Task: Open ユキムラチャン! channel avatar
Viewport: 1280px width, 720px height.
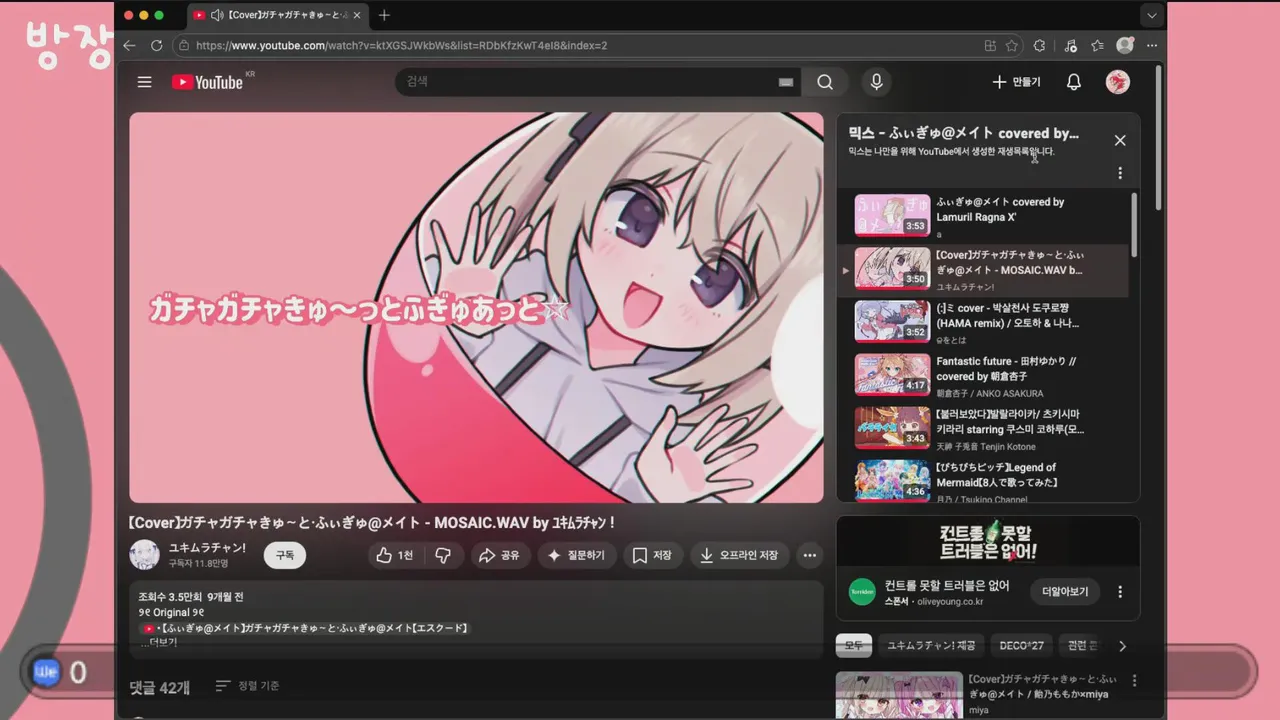Action: tap(145, 554)
